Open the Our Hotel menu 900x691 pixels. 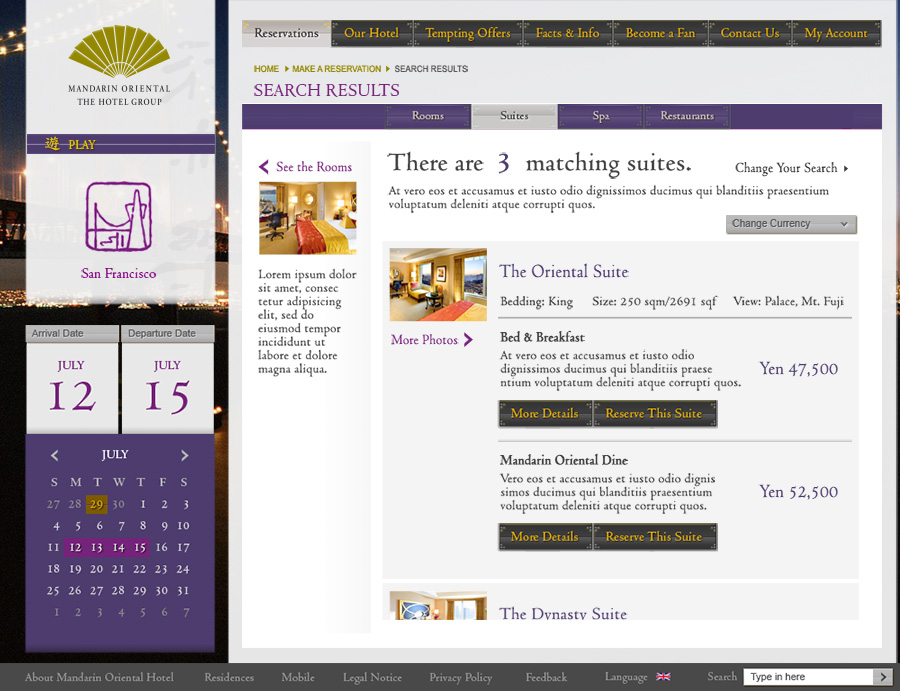[371, 33]
